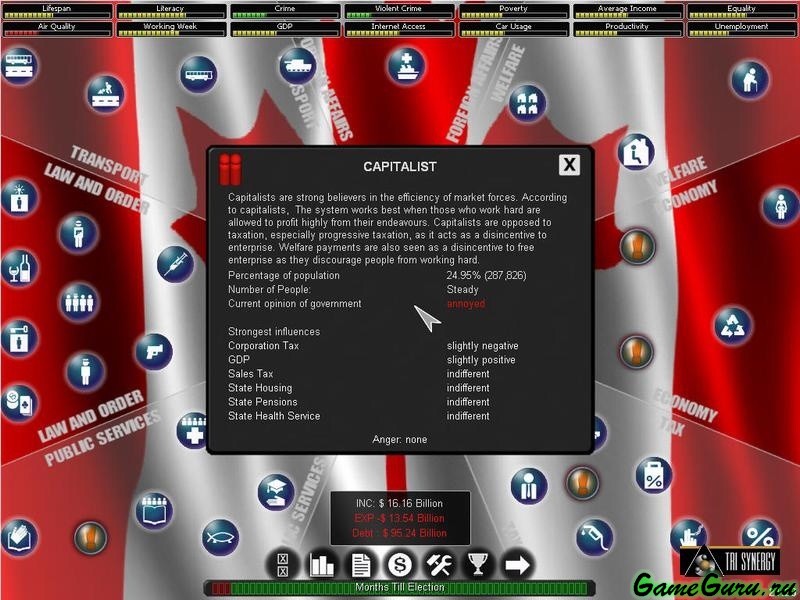The image size is (800, 600).
Task: Click the Debt $ 95.24 Billion line
Action: [399, 533]
